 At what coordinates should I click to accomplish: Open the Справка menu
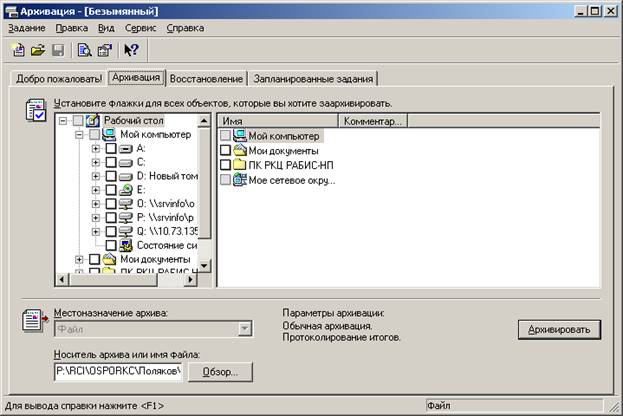pos(185,28)
